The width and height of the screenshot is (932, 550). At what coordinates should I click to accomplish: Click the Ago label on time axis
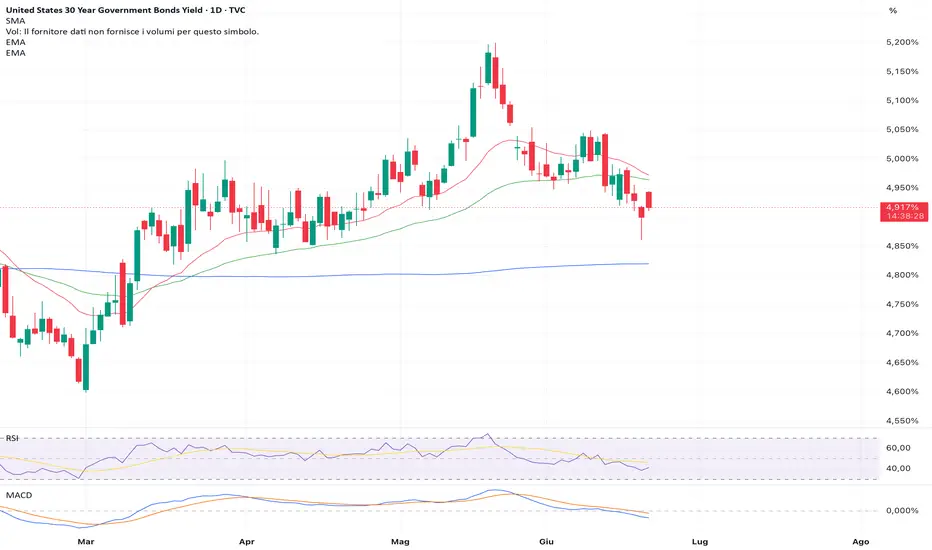click(x=861, y=542)
